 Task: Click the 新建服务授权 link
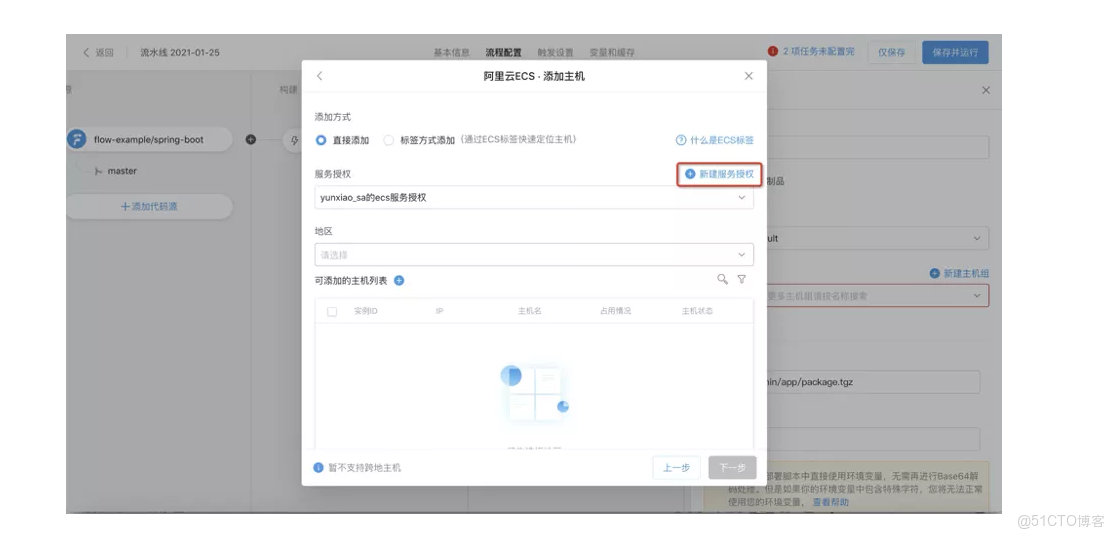[719, 173]
